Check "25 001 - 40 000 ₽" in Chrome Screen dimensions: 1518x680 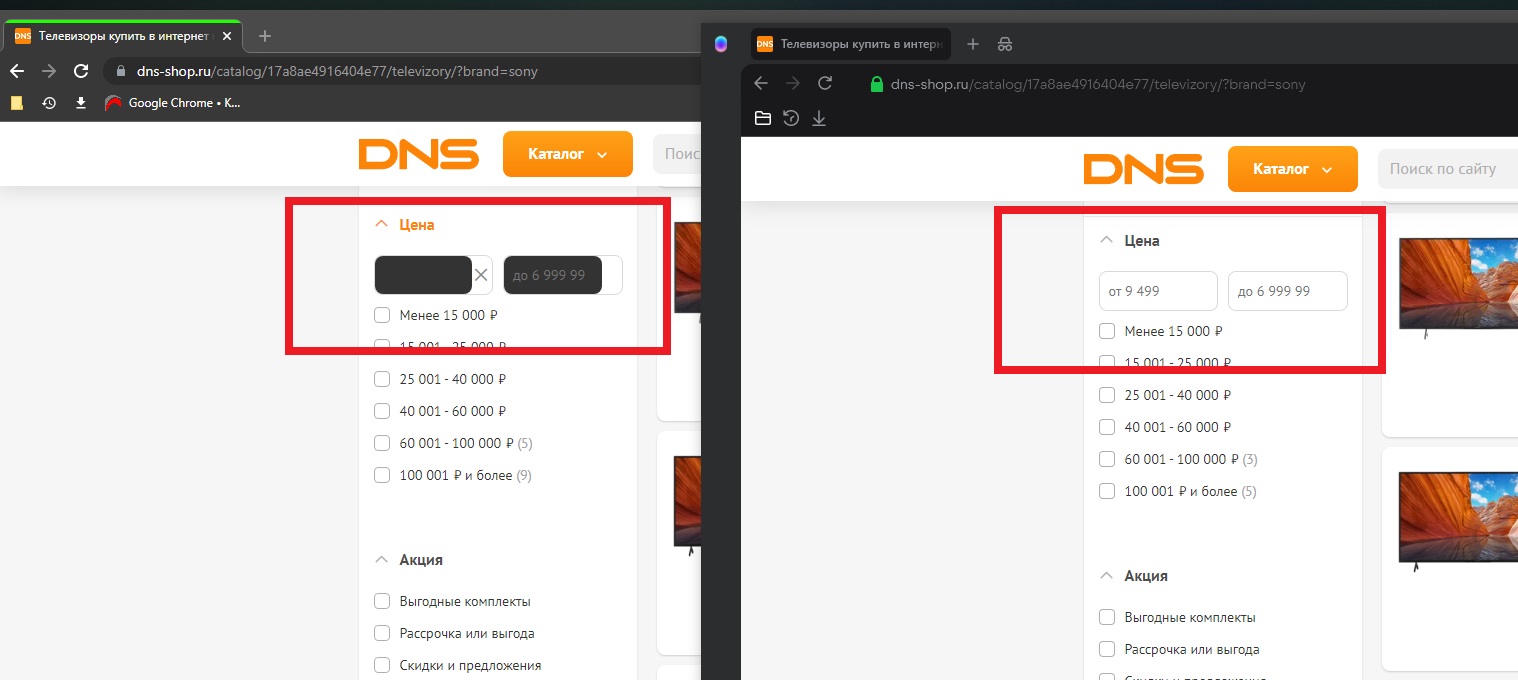coord(382,379)
